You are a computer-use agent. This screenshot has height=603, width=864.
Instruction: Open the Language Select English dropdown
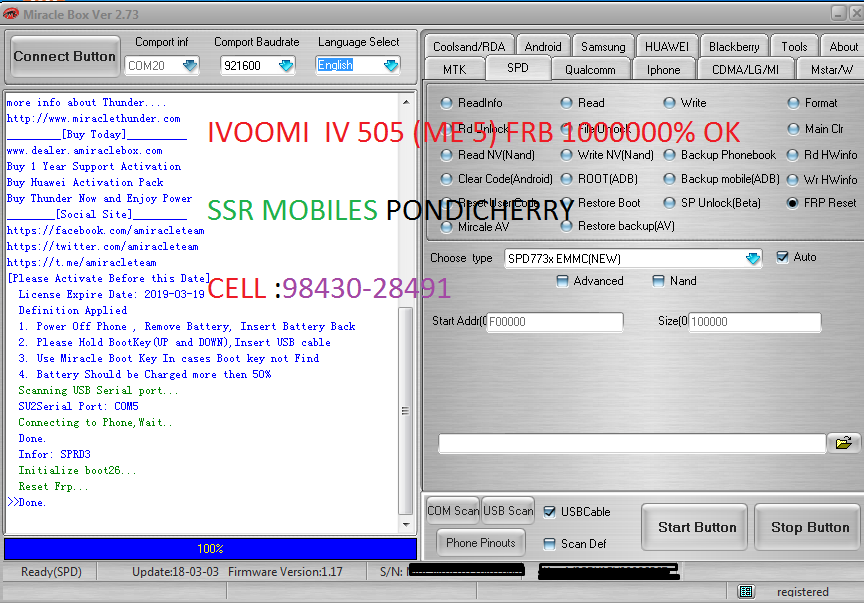click(x=391, y=66)
